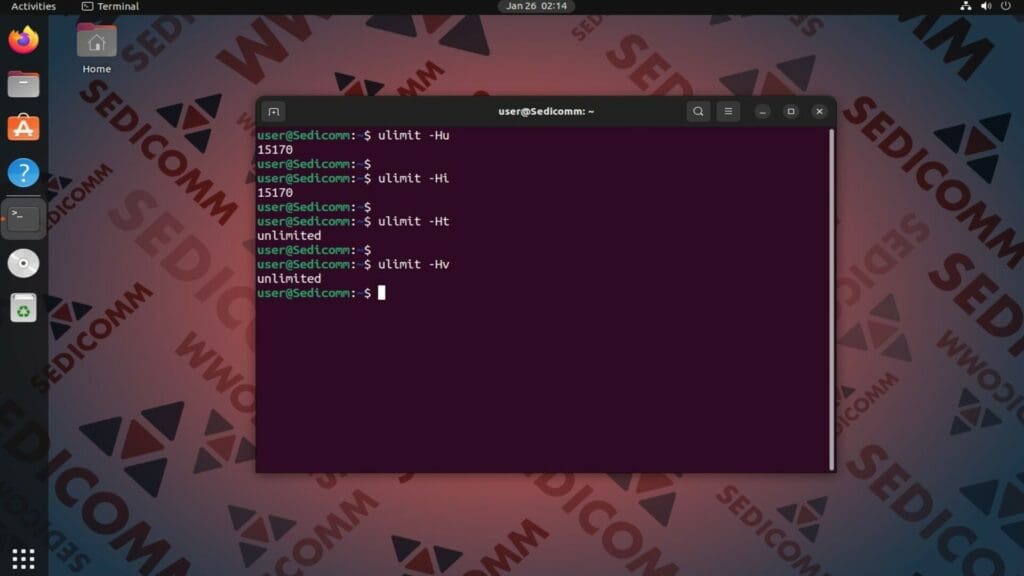1024x576 pixels.
Task: Open the Home folder desktop icon
Action: 97,48
